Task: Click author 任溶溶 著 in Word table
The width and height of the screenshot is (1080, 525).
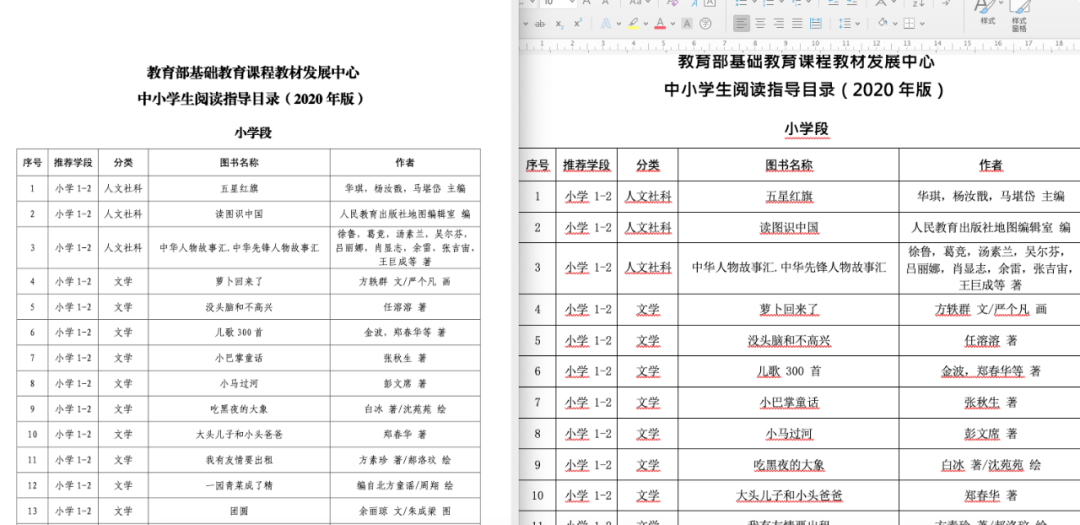Action: [x=990, y=340]
